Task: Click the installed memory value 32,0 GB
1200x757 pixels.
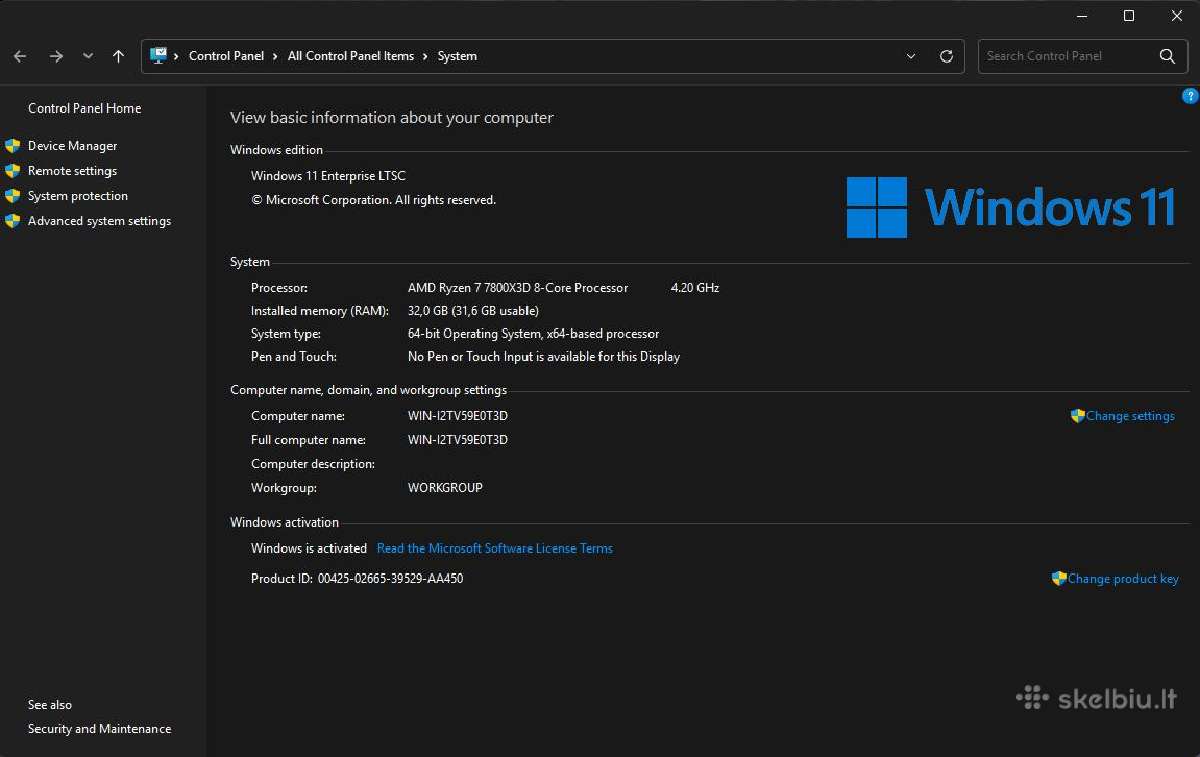Action: tap(473, 311)
